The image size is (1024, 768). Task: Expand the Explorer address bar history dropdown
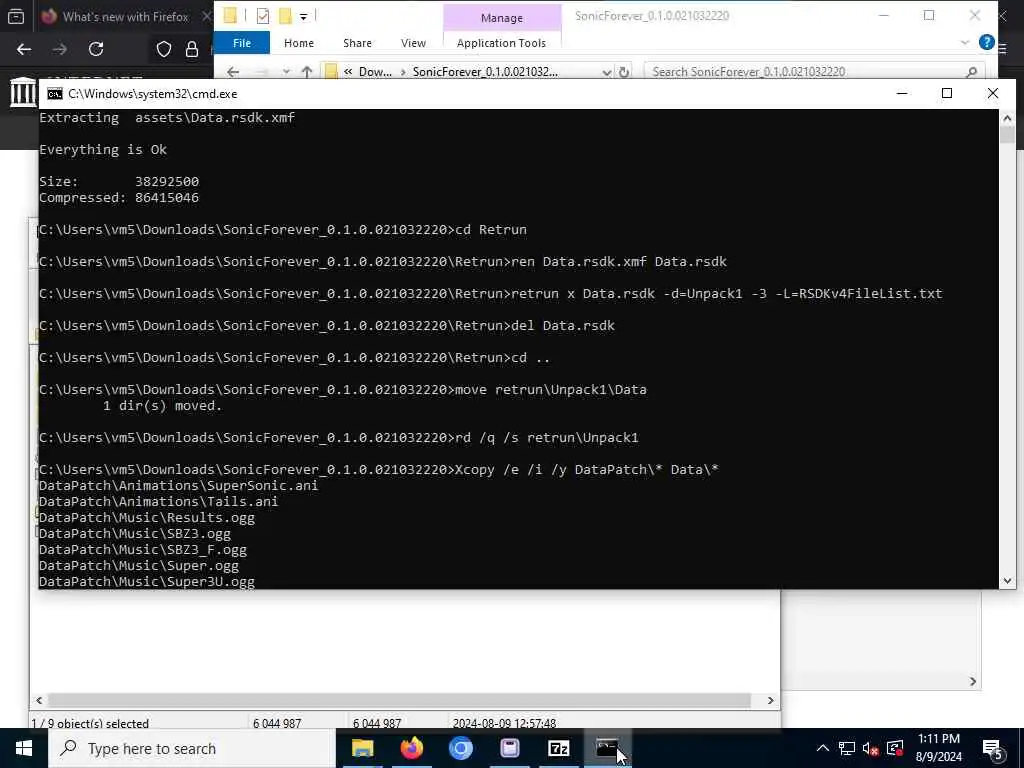click(x=607, y=72)
